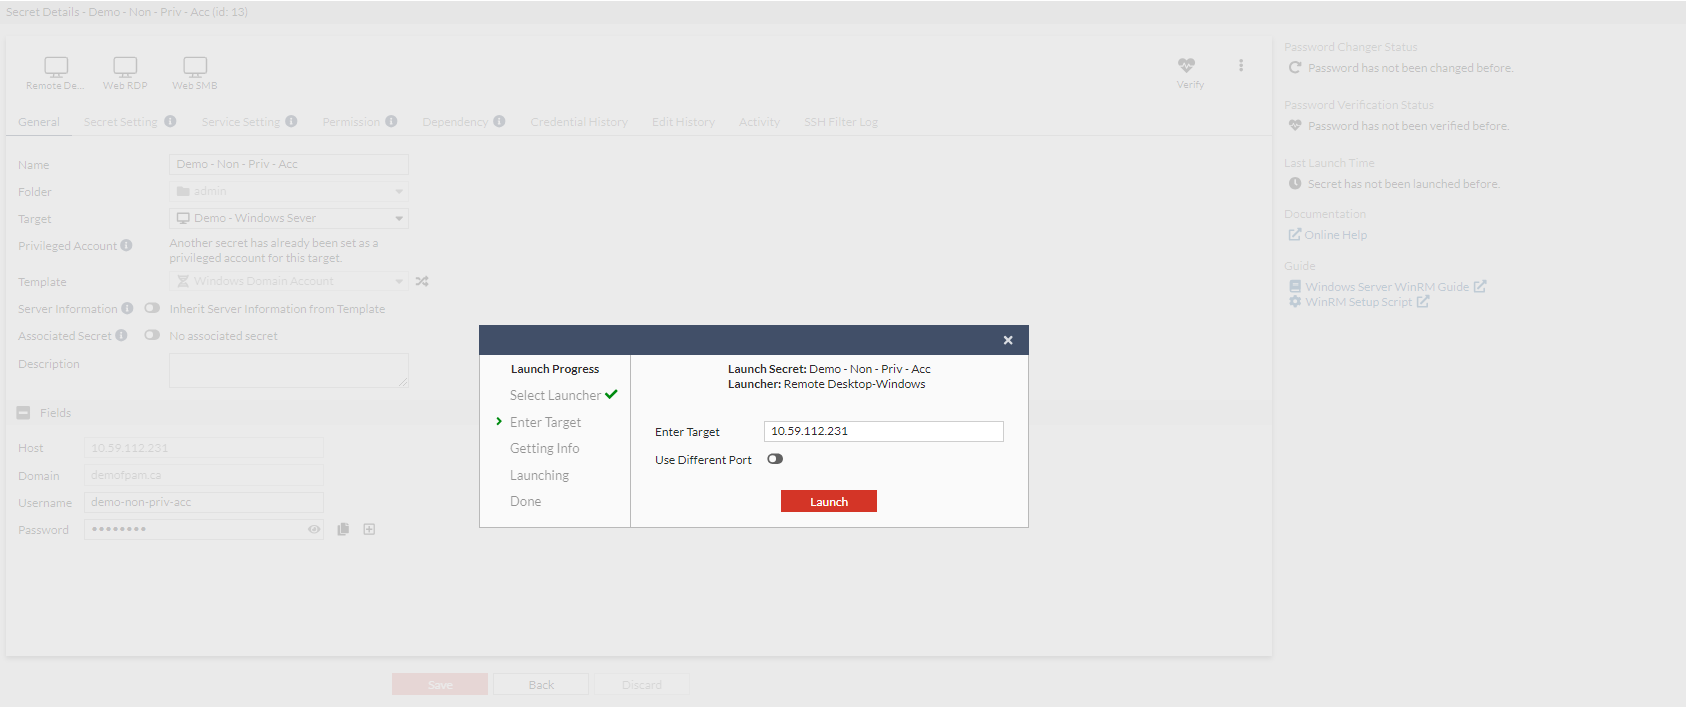
Task: Click the Windows Server WinRM Guide document icon
Action: (1295, 286)
